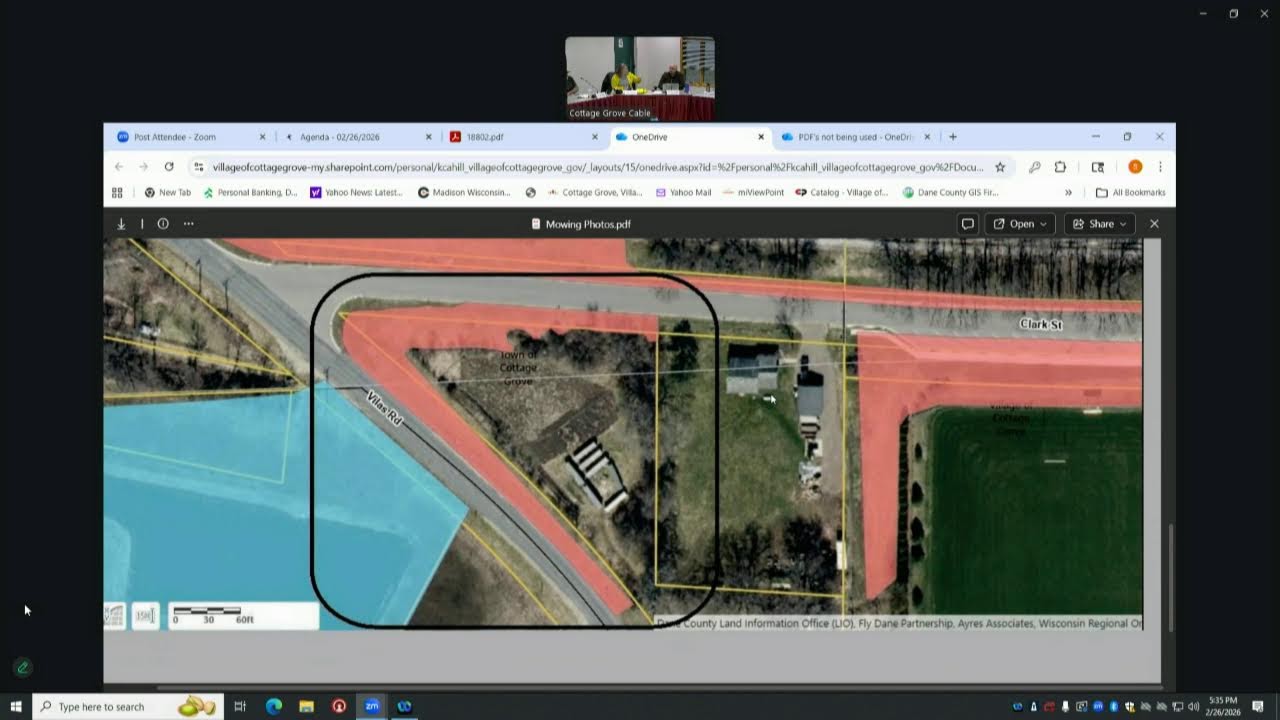
Task: Close the Agenda - 02/26/2026 tab
Action: coord(428,137)
